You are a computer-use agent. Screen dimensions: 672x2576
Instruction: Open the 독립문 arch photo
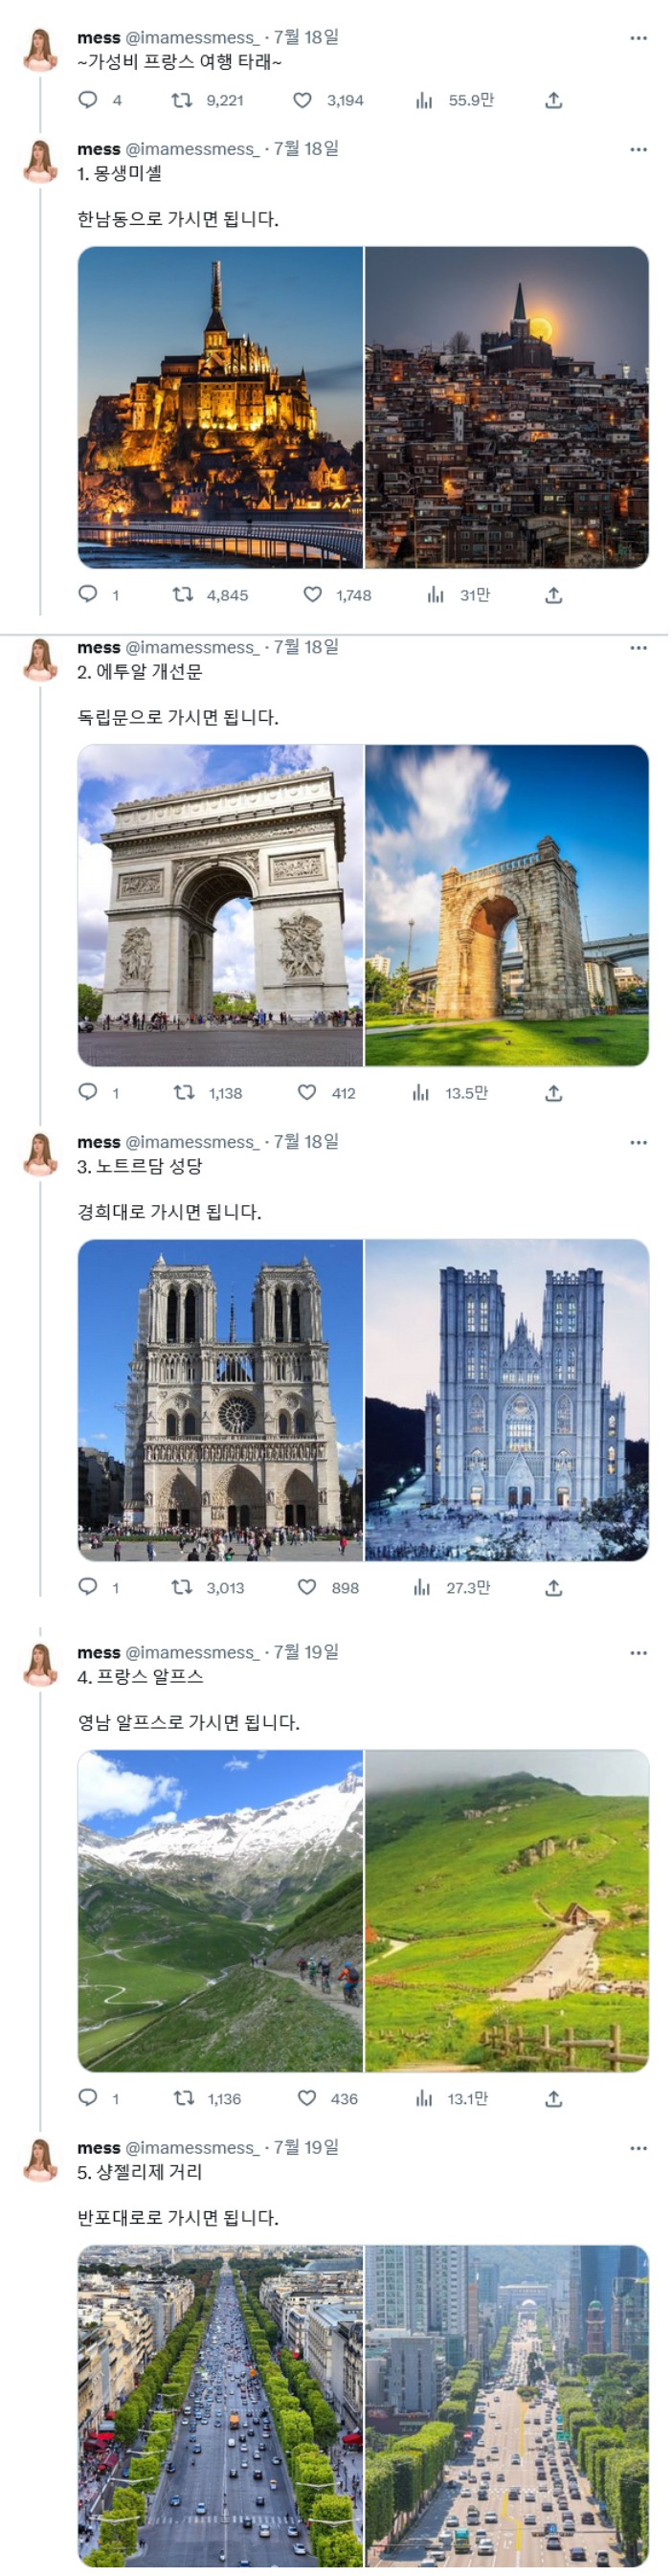(x=507, y=905)
